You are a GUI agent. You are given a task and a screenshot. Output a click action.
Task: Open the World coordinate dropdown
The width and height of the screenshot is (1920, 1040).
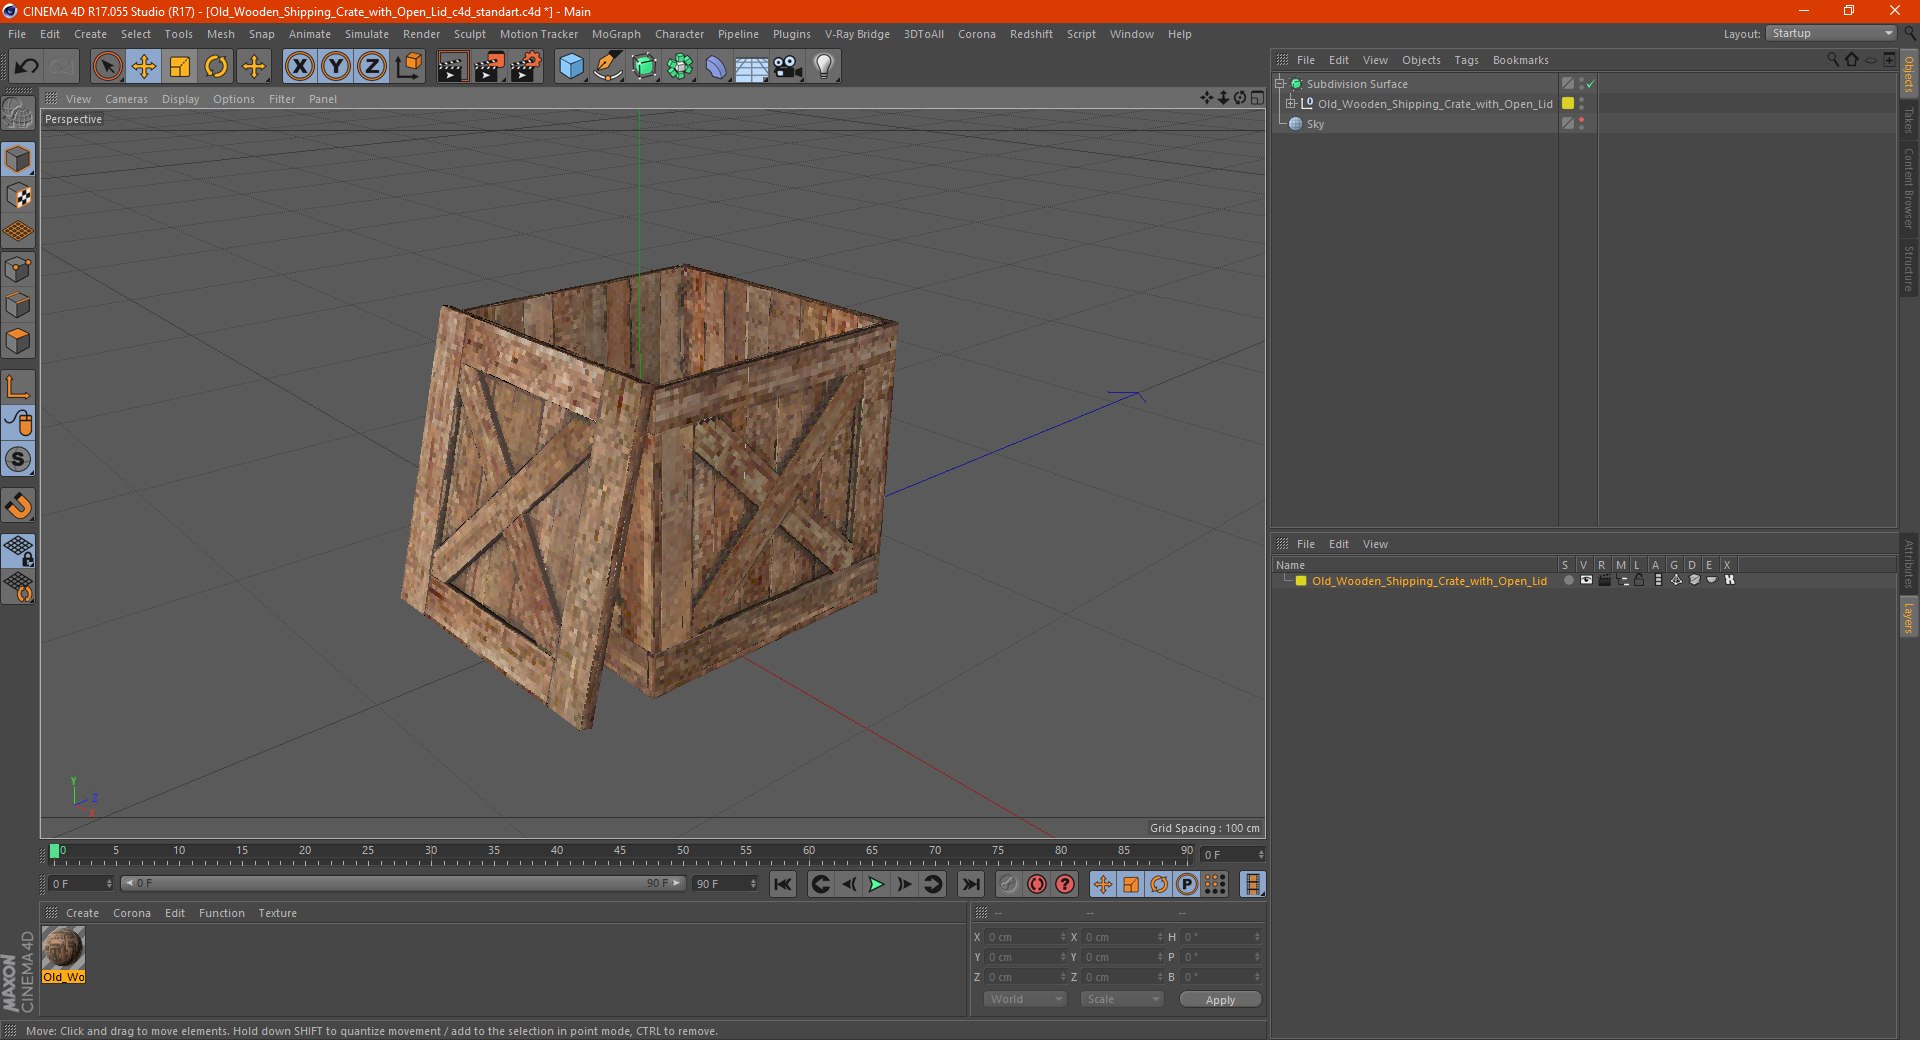click(x=1025, y=999)
